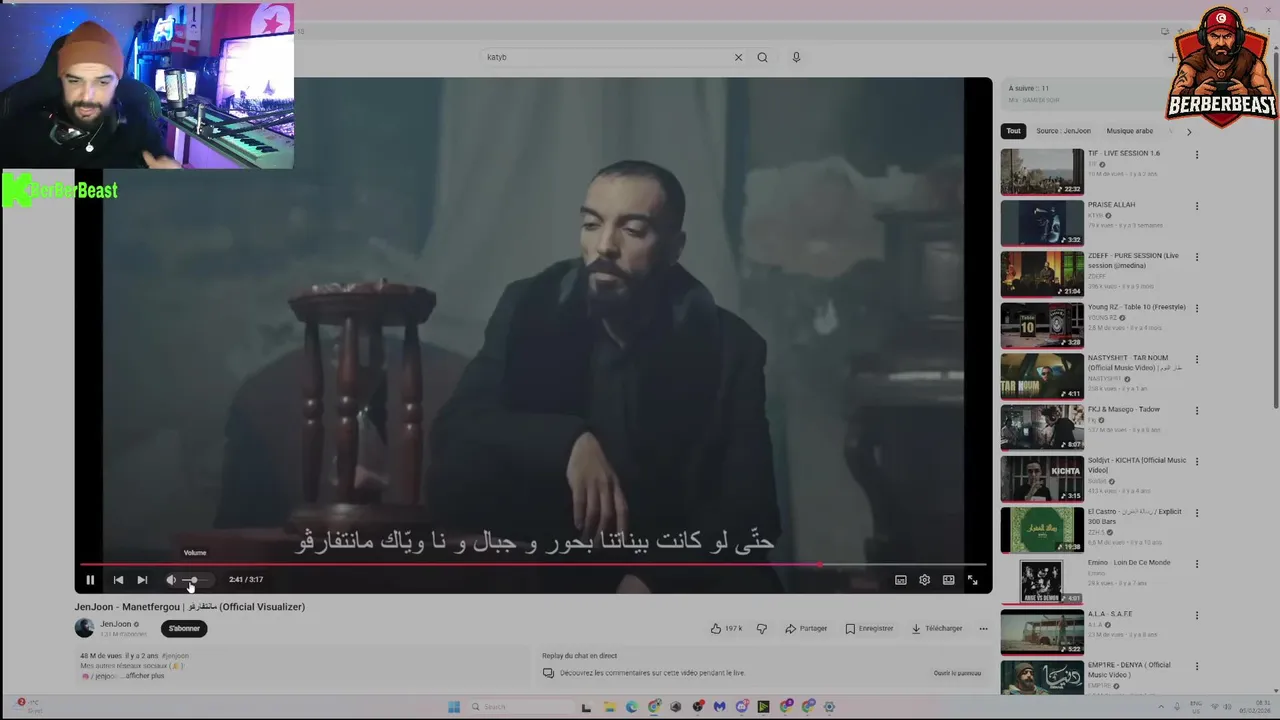
Task: Click the search magnifier button
Action: pos(762,57)
